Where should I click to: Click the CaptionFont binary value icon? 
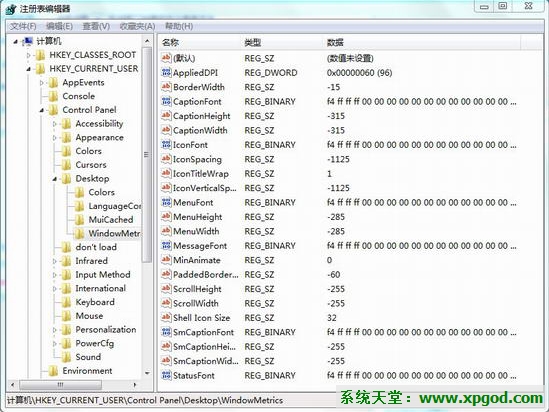tap(166, 102)
